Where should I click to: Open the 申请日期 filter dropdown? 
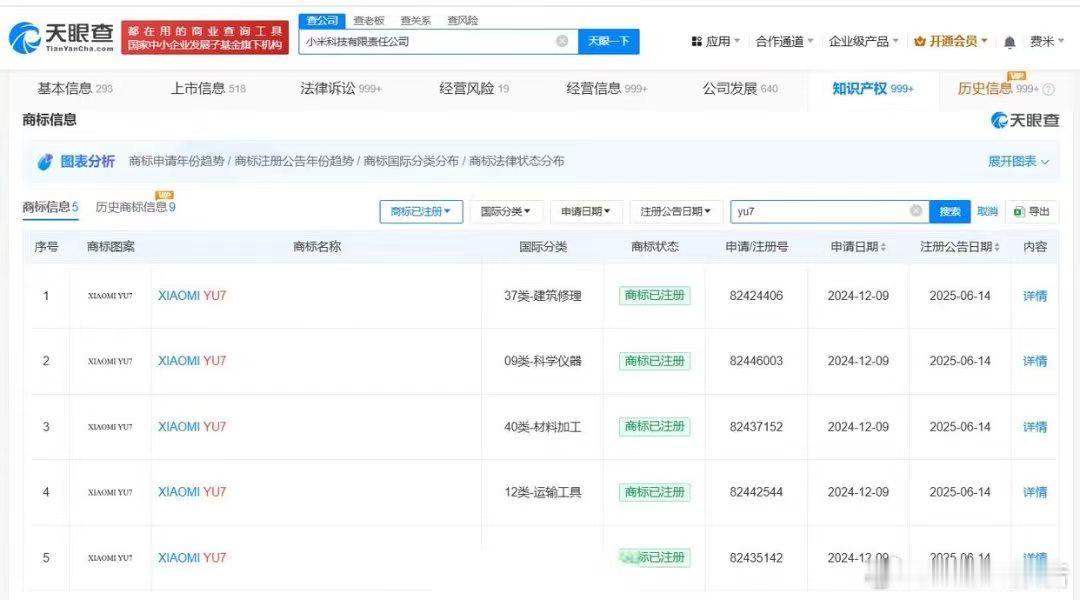[x=586, y=211]
